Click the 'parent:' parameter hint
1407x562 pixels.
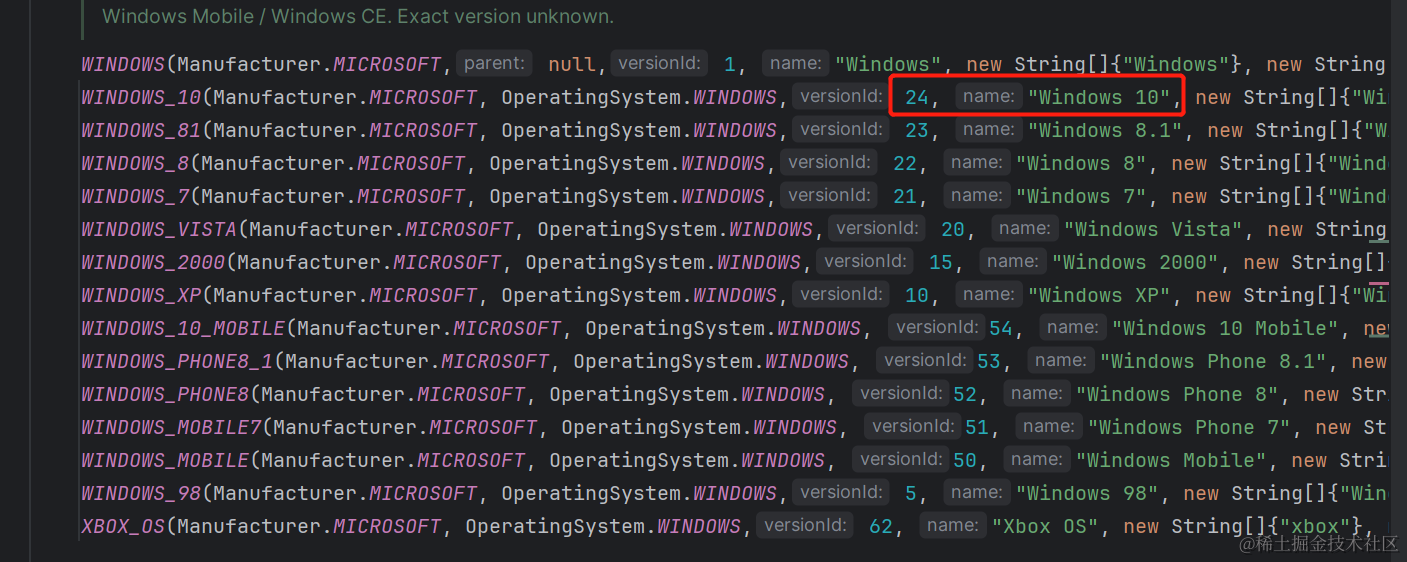click(494, 63)
